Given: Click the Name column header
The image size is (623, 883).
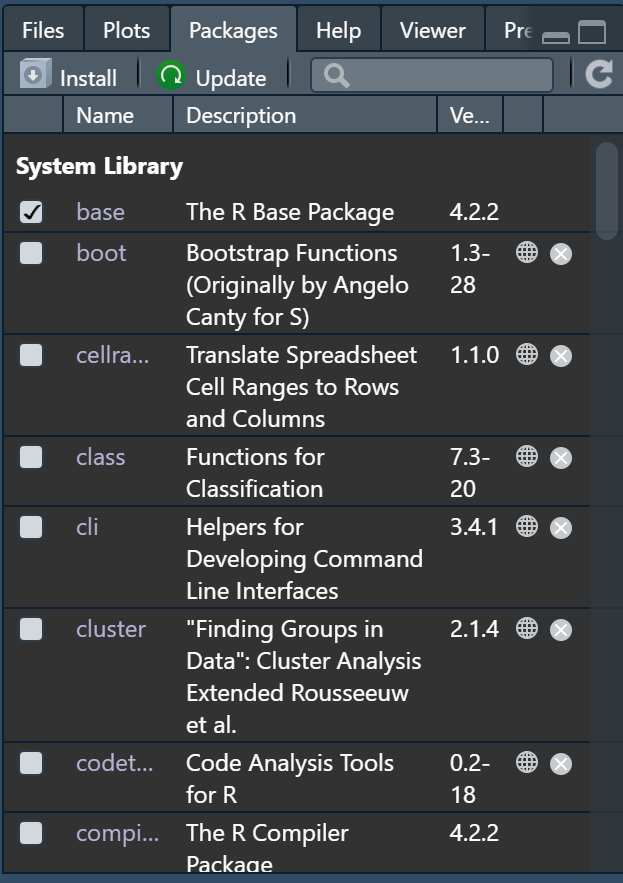Looking at the screenshot, I should [x=118, y=115].
